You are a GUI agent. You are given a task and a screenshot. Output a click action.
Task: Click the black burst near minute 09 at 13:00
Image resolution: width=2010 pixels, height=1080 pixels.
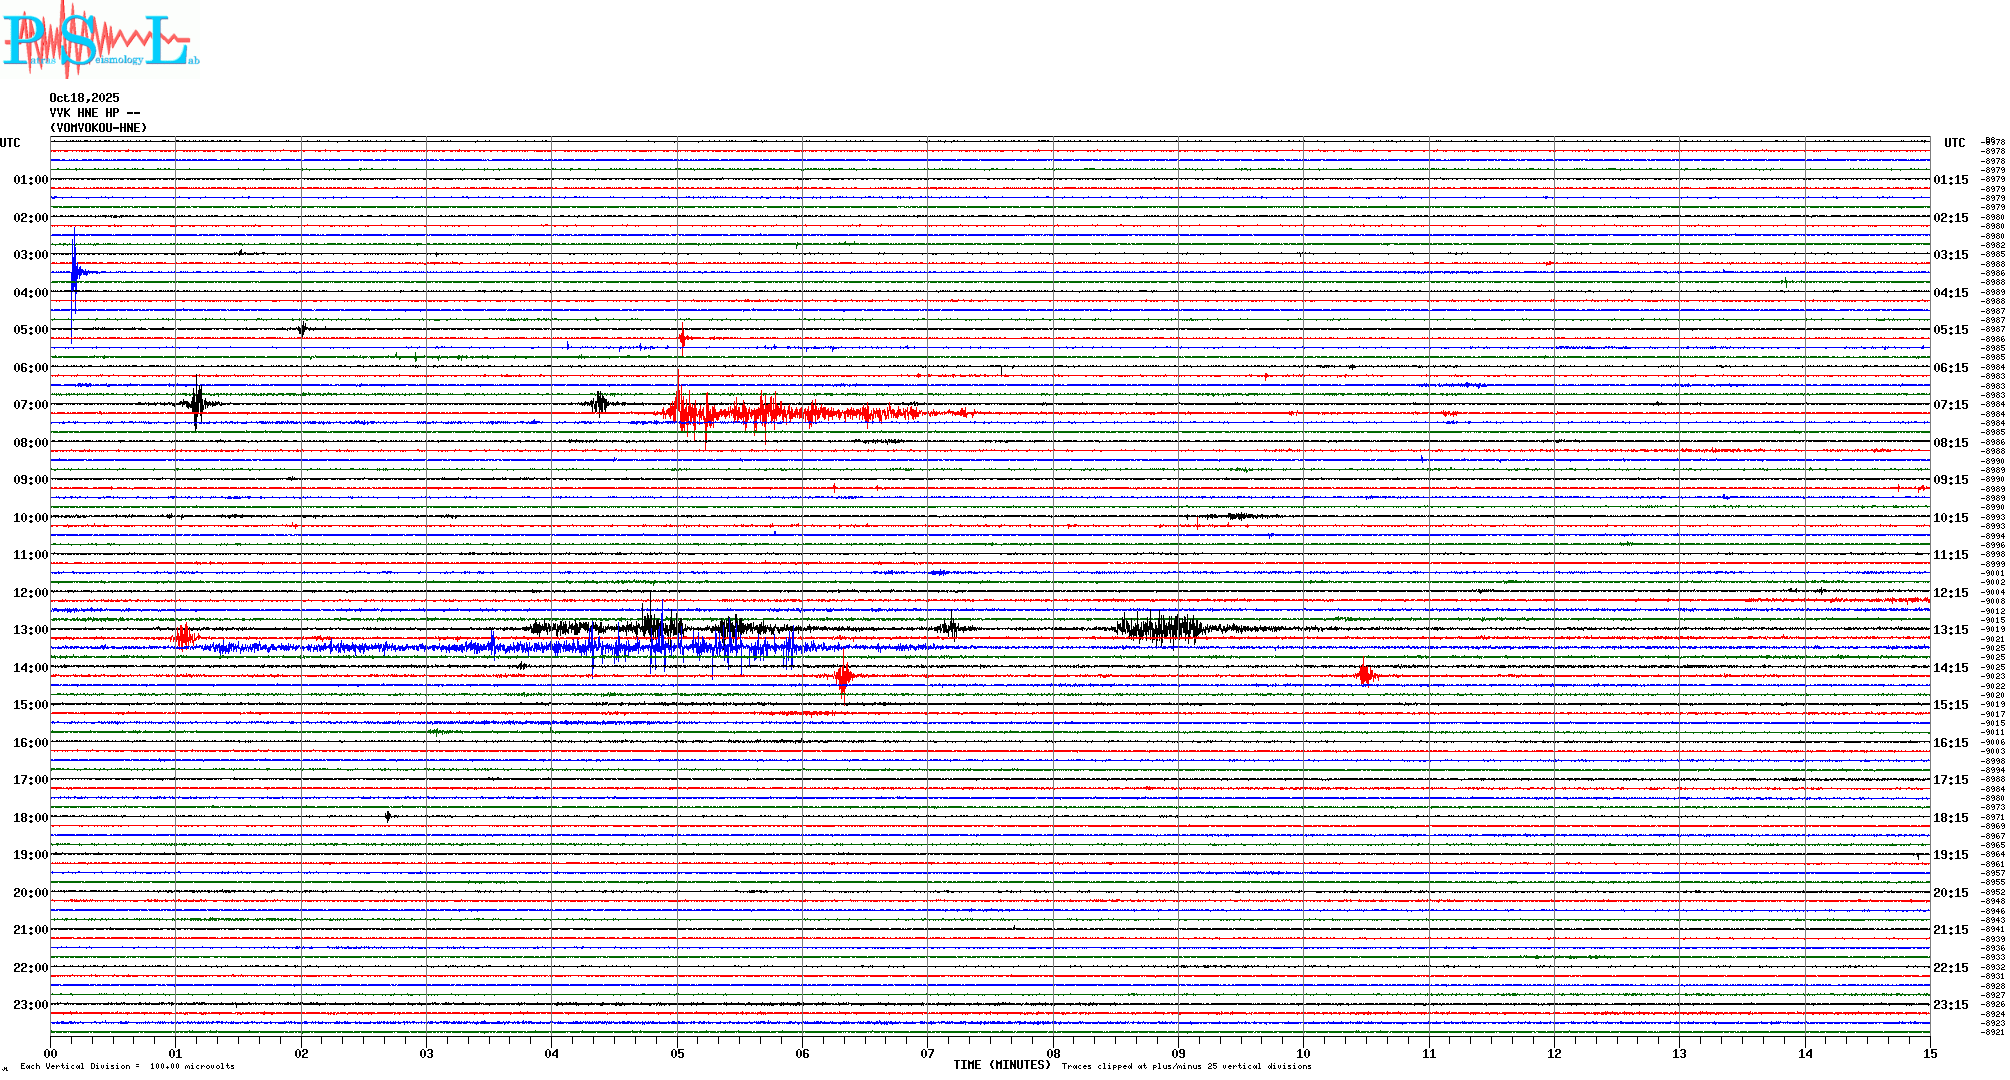1160,628
